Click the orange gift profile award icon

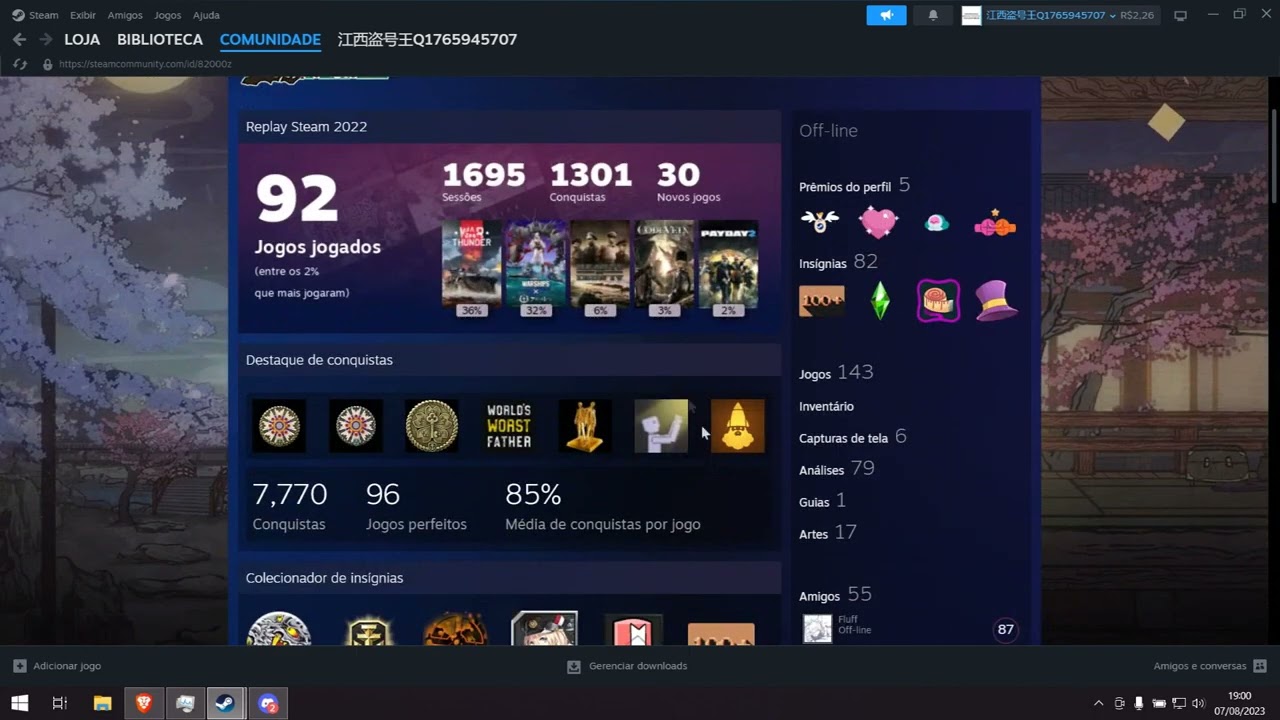[995, 224]
